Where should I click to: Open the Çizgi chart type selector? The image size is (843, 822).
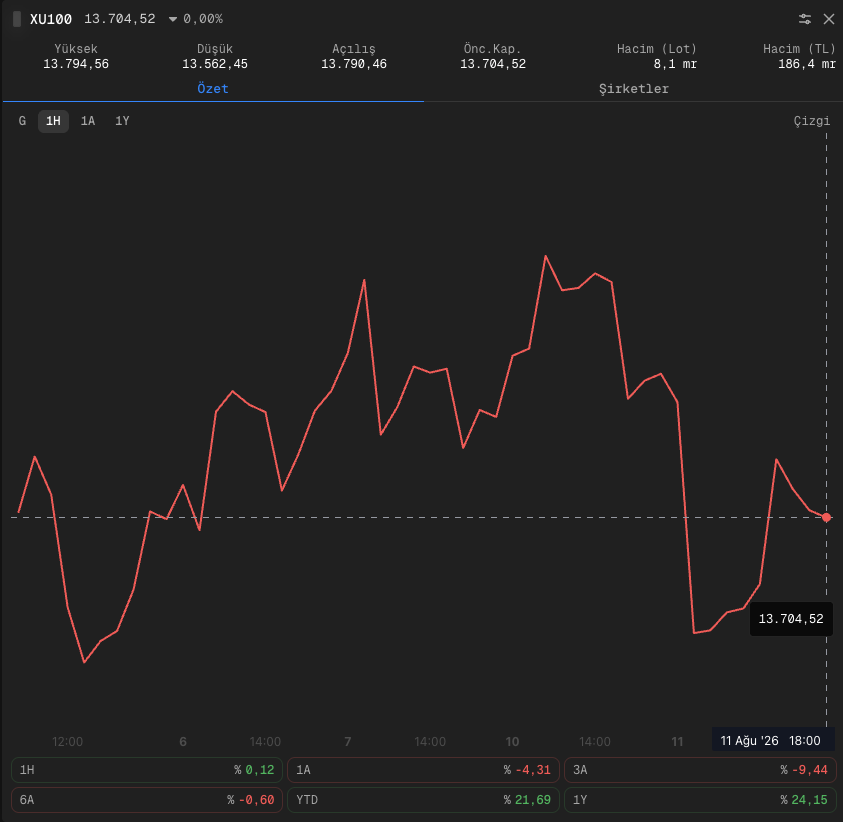811,121
